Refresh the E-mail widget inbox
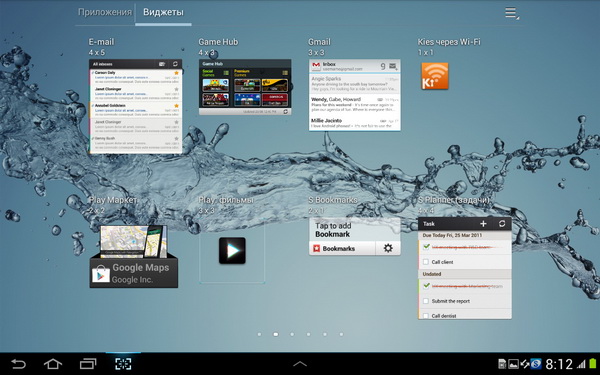This screenshot has width=600, height=375. click(x=175, y=64)
